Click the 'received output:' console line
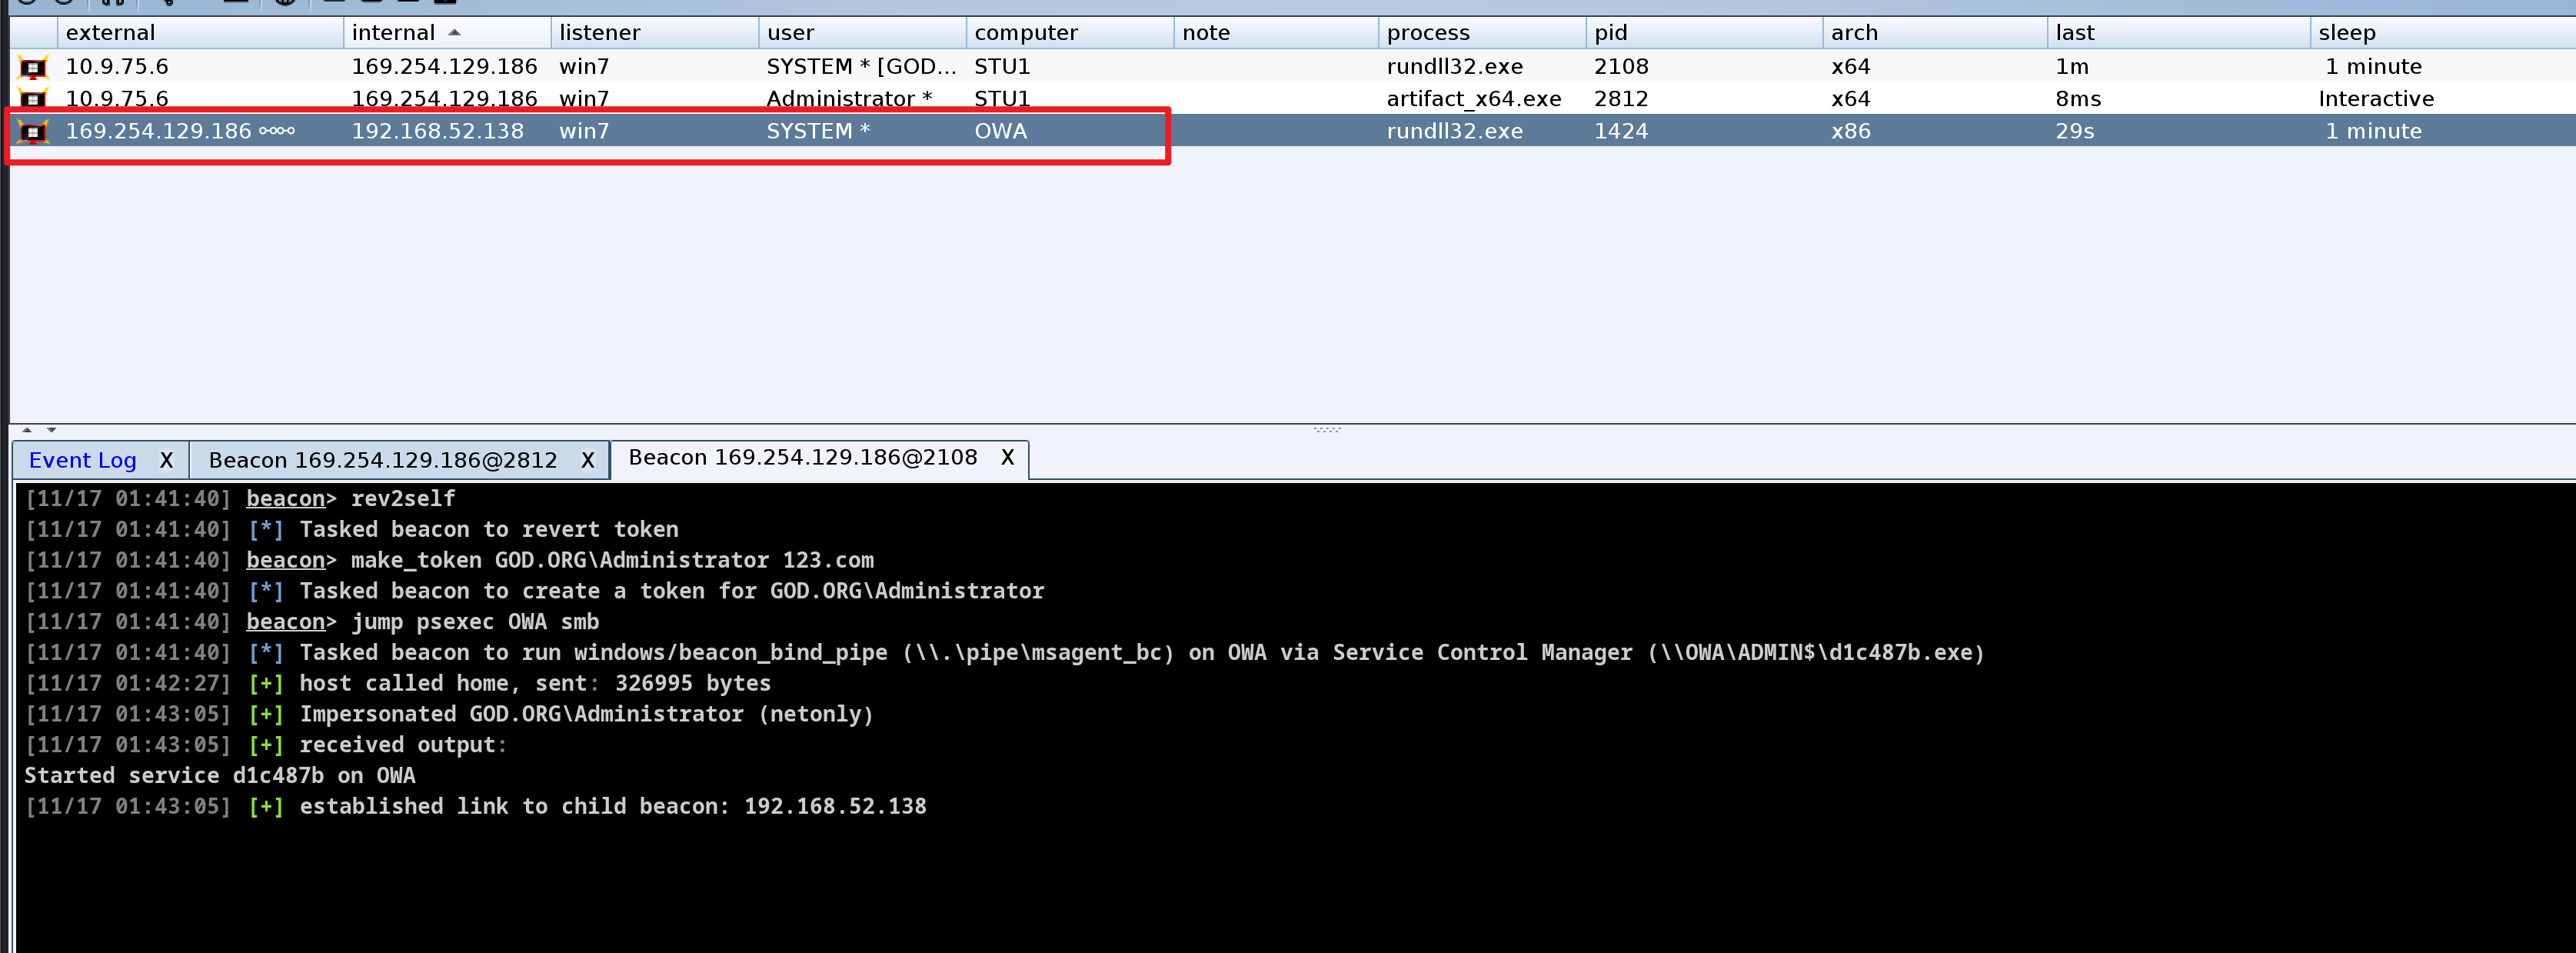 tap(403, 745)
